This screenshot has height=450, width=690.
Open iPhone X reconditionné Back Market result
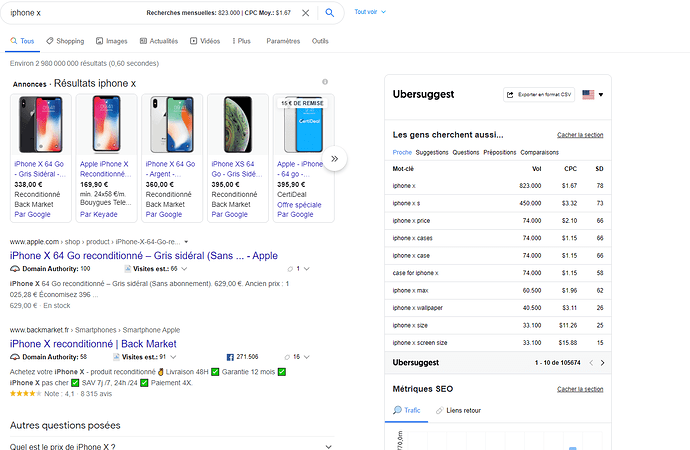(x=93, y=344)
